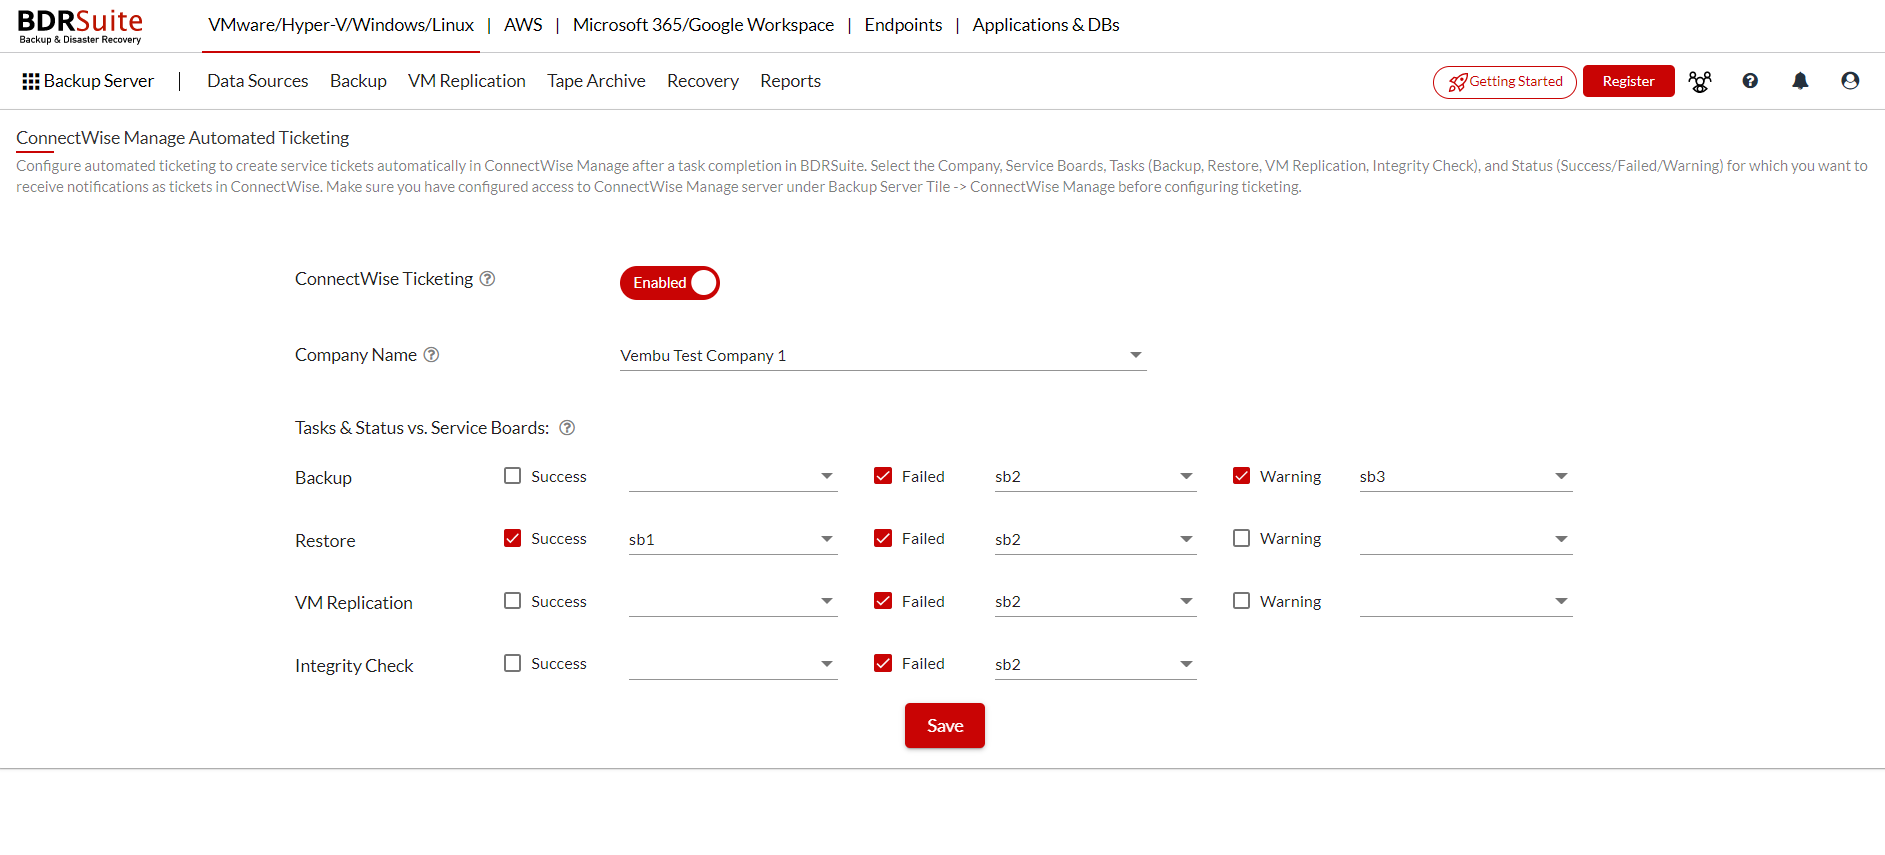Screen dimensions: 1885x855
Task: Check Backup Success checkbox
Action: coord(513,476)
